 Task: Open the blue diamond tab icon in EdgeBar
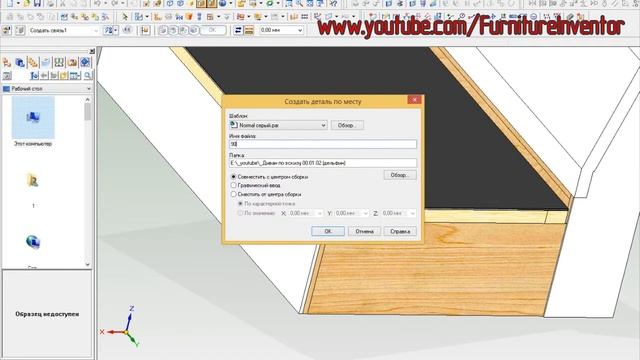pos(85,62)
